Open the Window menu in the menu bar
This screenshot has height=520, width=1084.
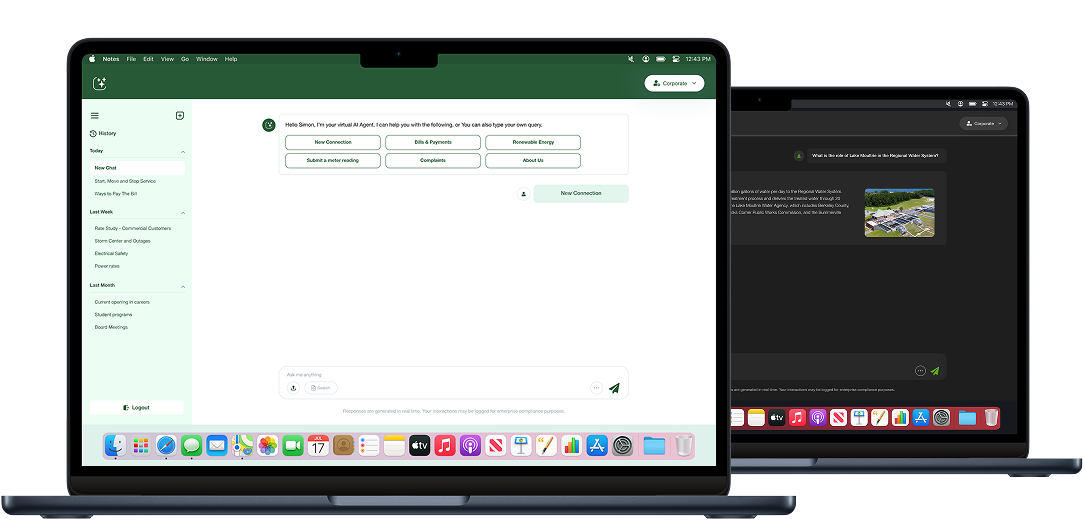point(206,59)
